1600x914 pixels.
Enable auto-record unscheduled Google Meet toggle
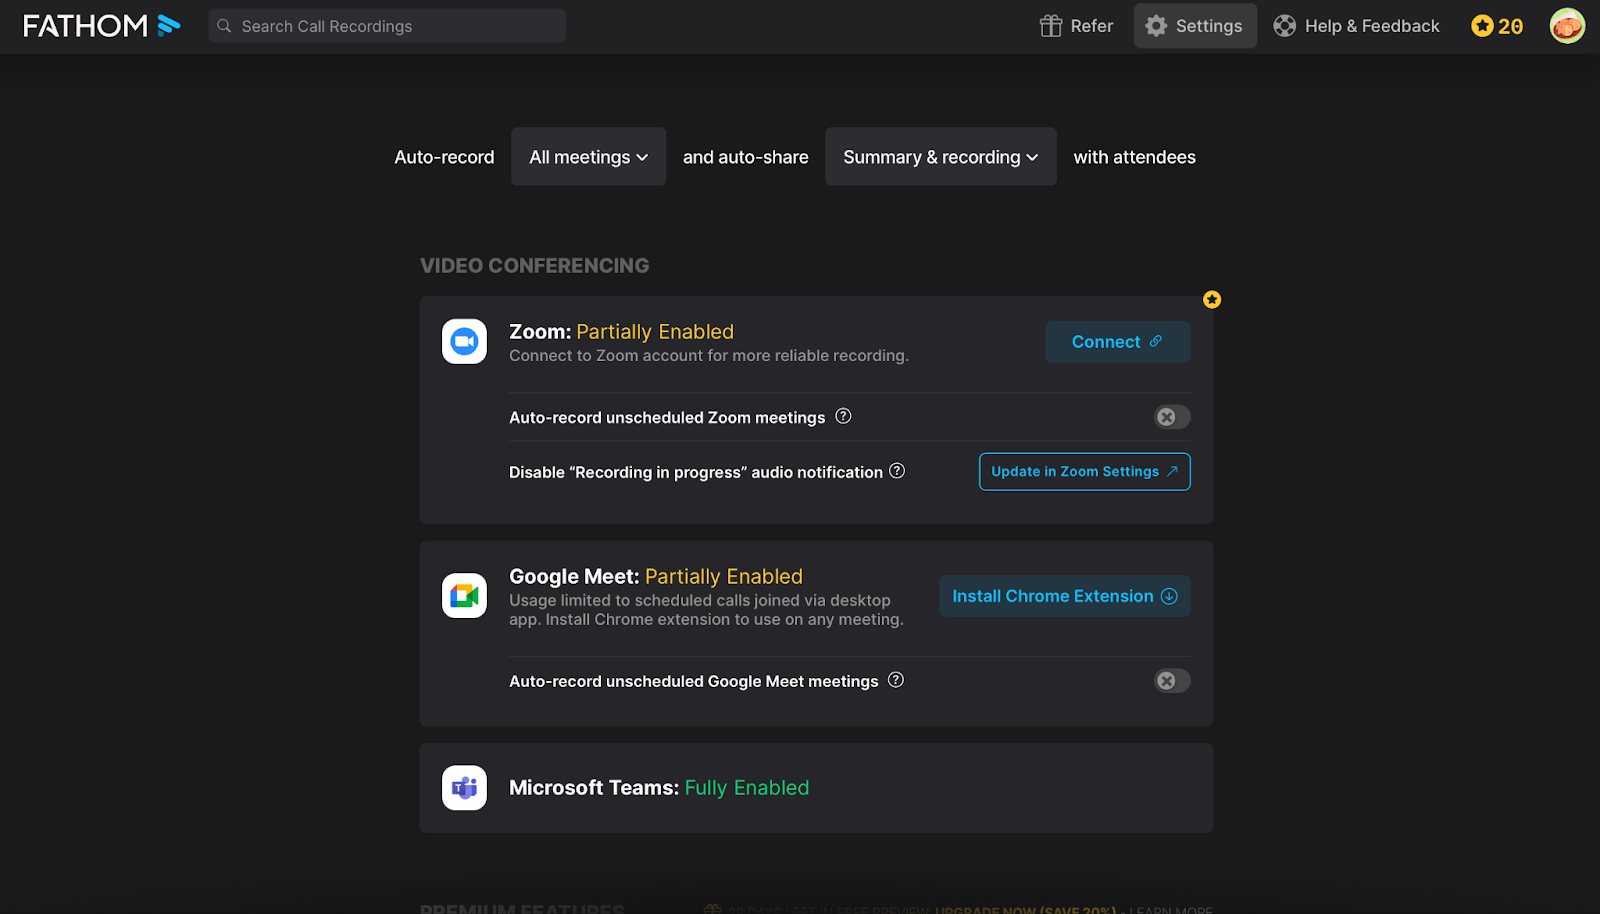tap(1171, 681)
